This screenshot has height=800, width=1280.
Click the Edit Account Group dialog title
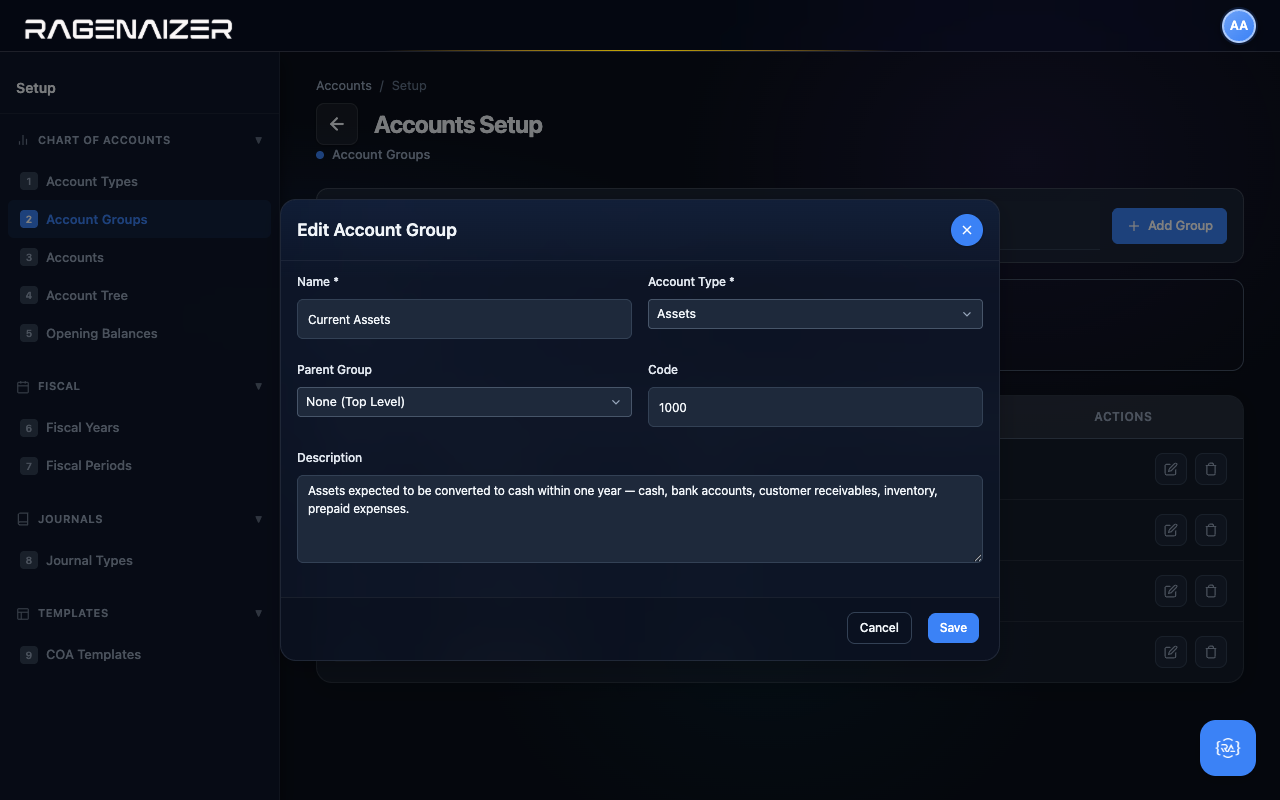click(377, 230)
